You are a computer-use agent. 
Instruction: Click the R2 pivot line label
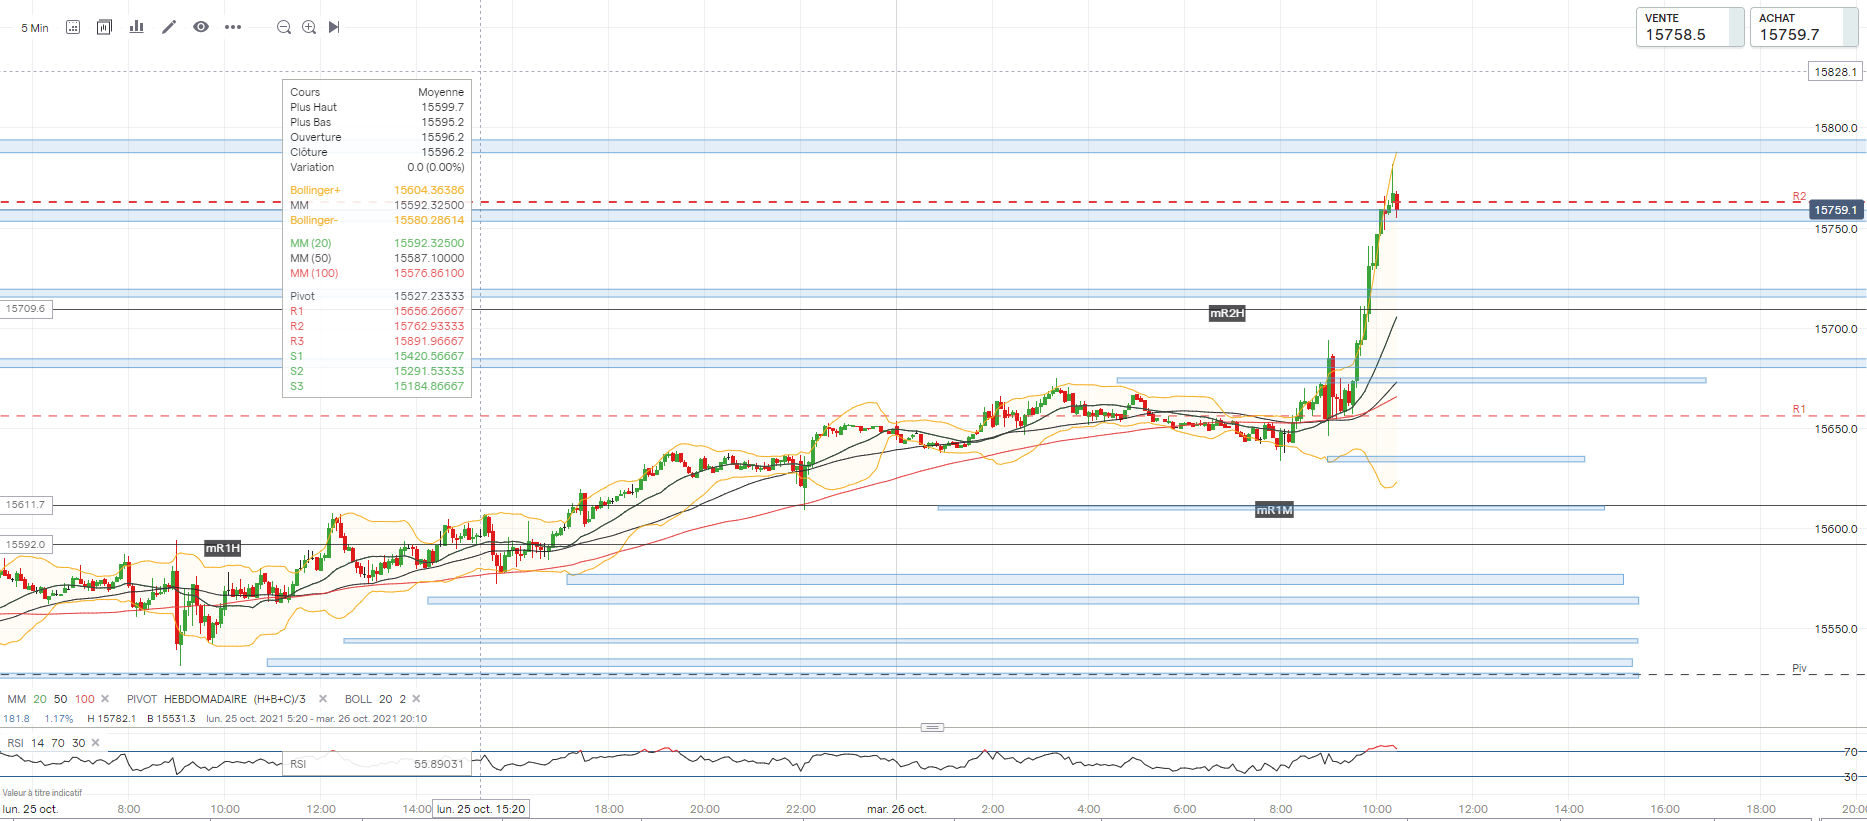[x=1799, y=197]
